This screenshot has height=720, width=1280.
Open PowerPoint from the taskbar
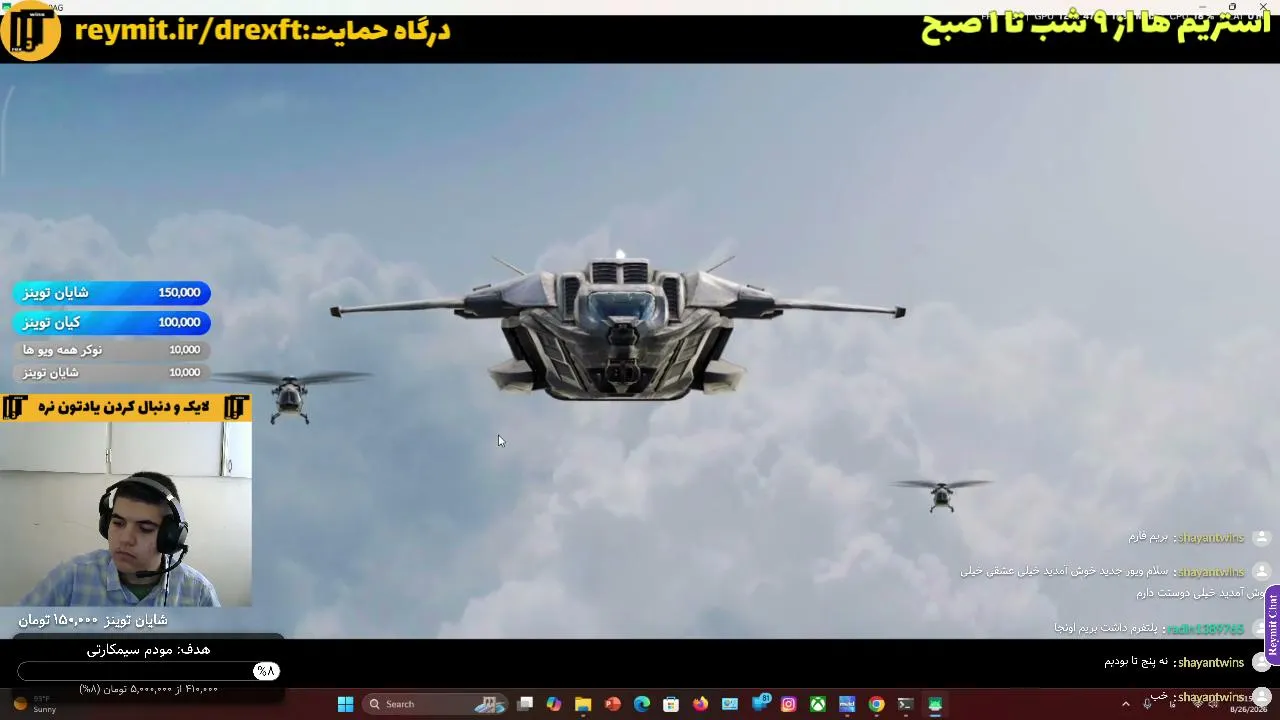pyautogui.click(x=612, y=704)
